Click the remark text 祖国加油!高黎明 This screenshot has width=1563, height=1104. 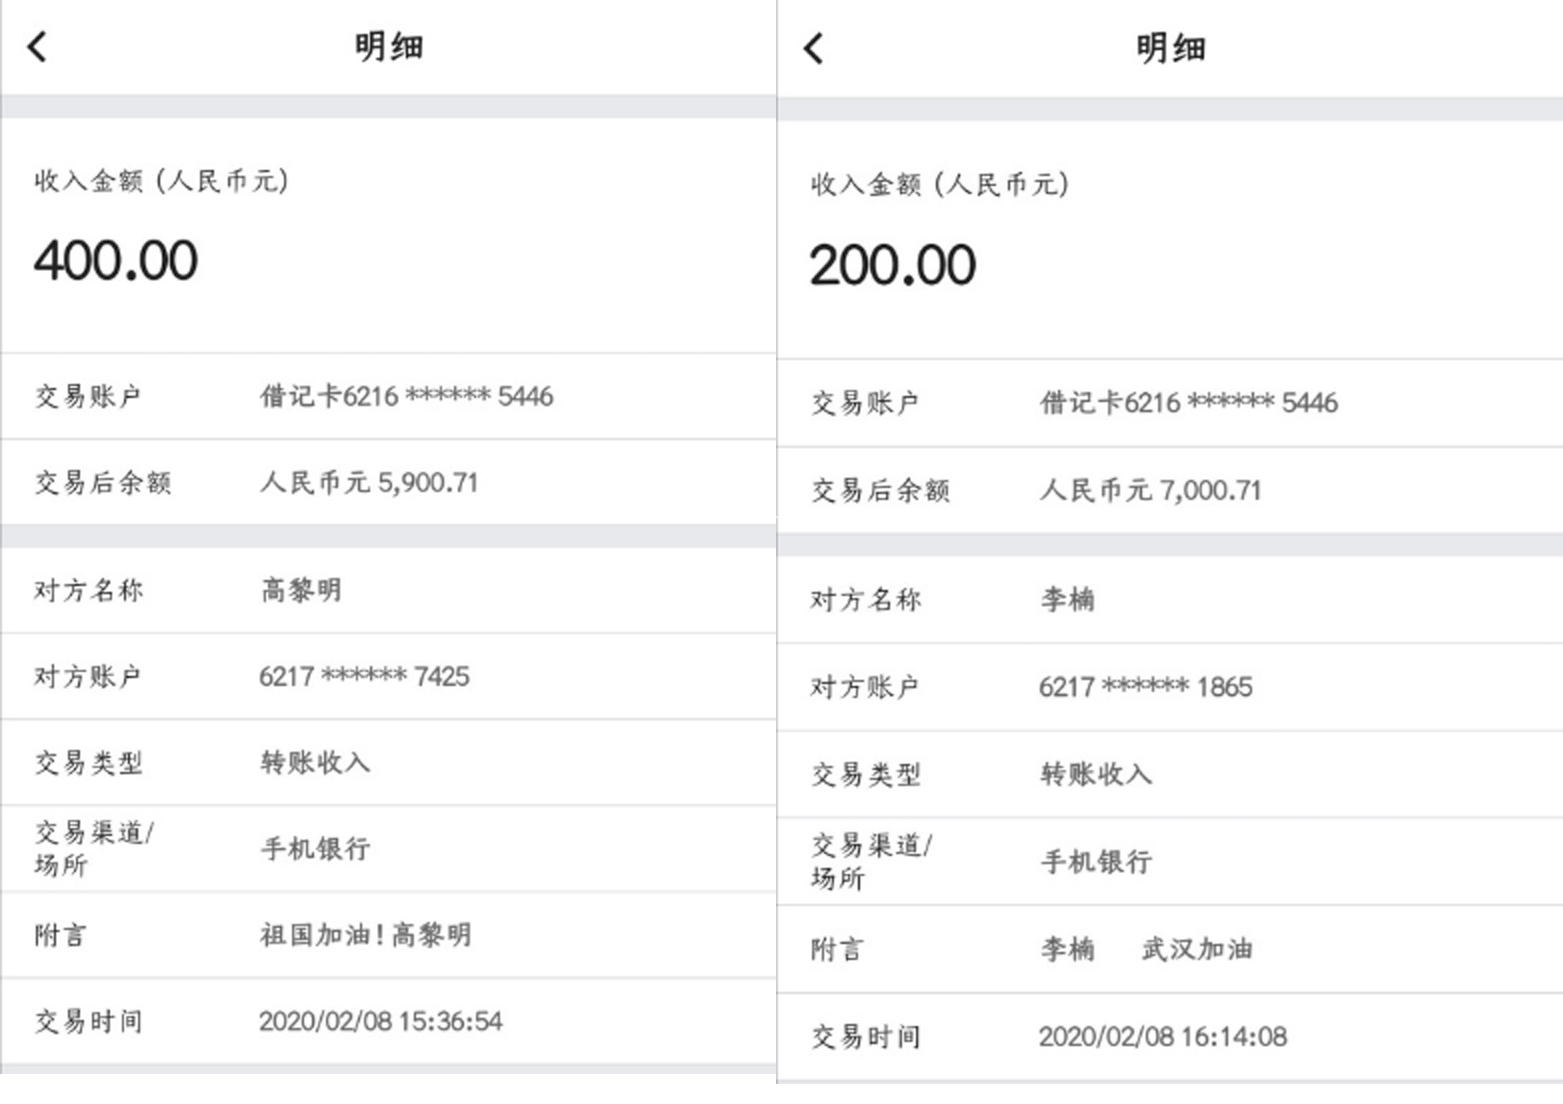[365, 935]
